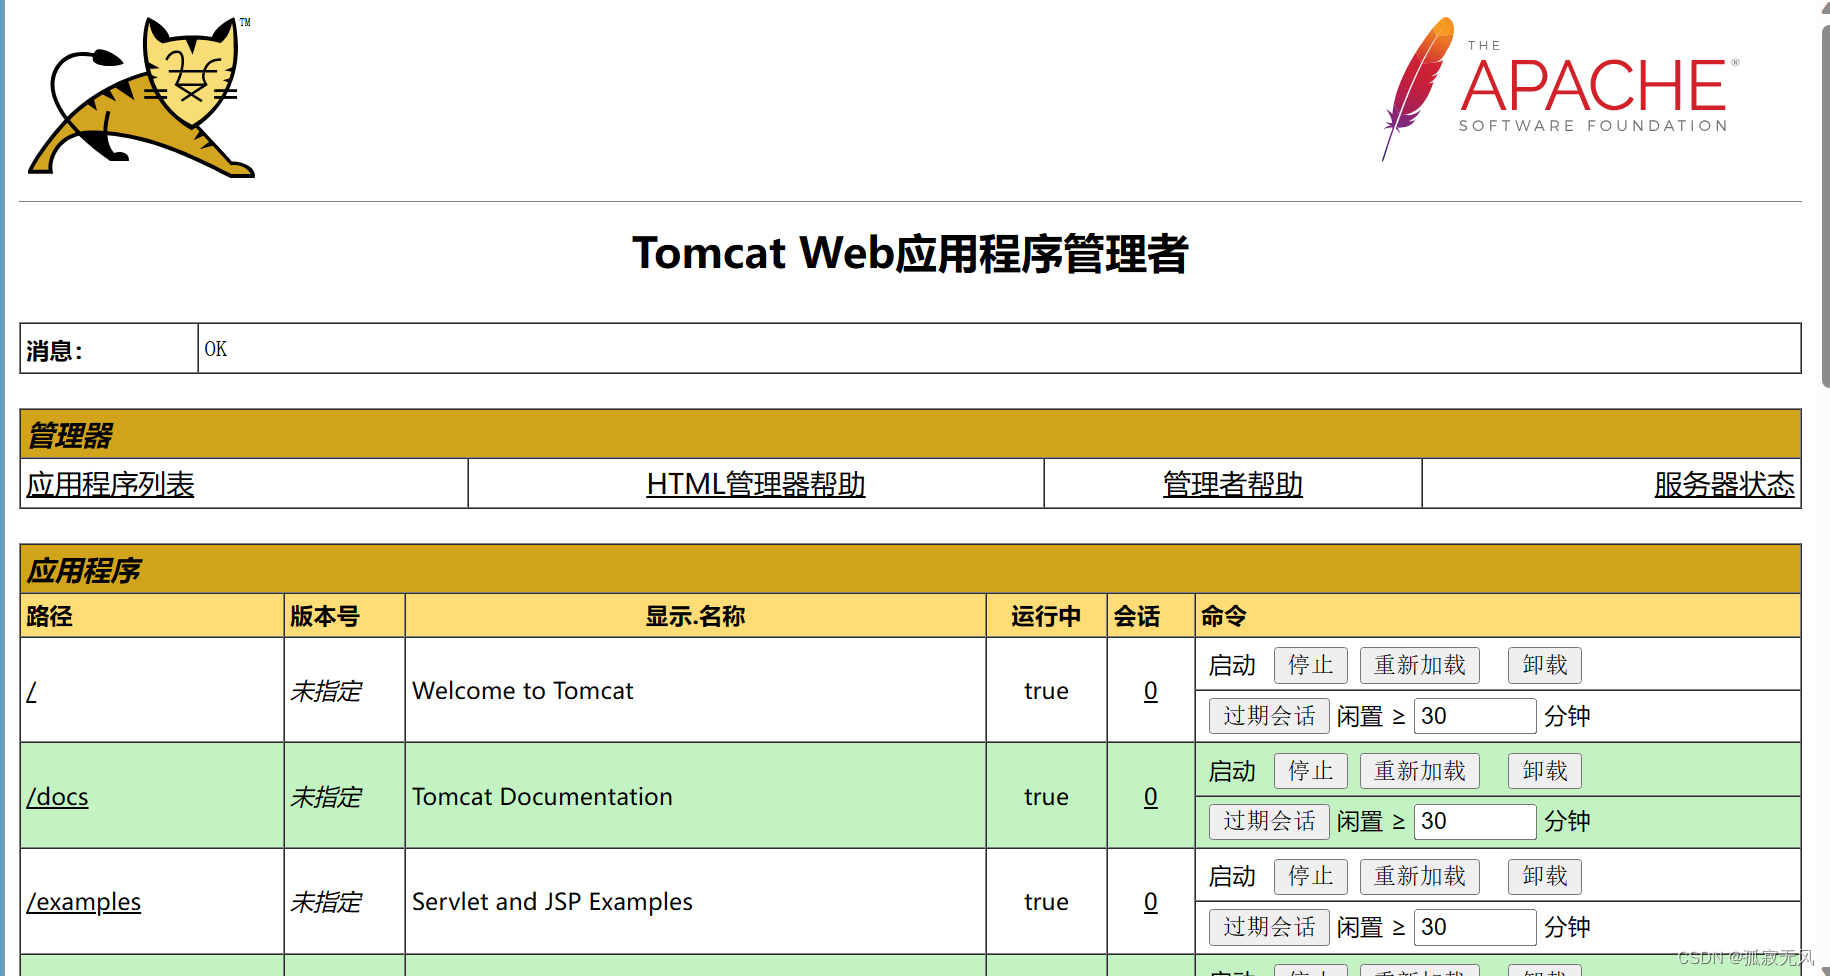Viewport: 1830px width, 976px height.
Task: Click session count 0 for Servlet and JSP Examples
Action: 1151,902
